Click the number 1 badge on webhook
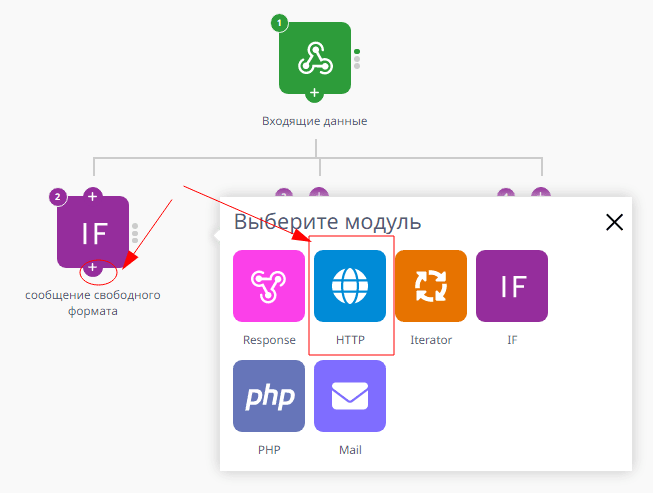653x493 pixels. (x=280, y=23)
